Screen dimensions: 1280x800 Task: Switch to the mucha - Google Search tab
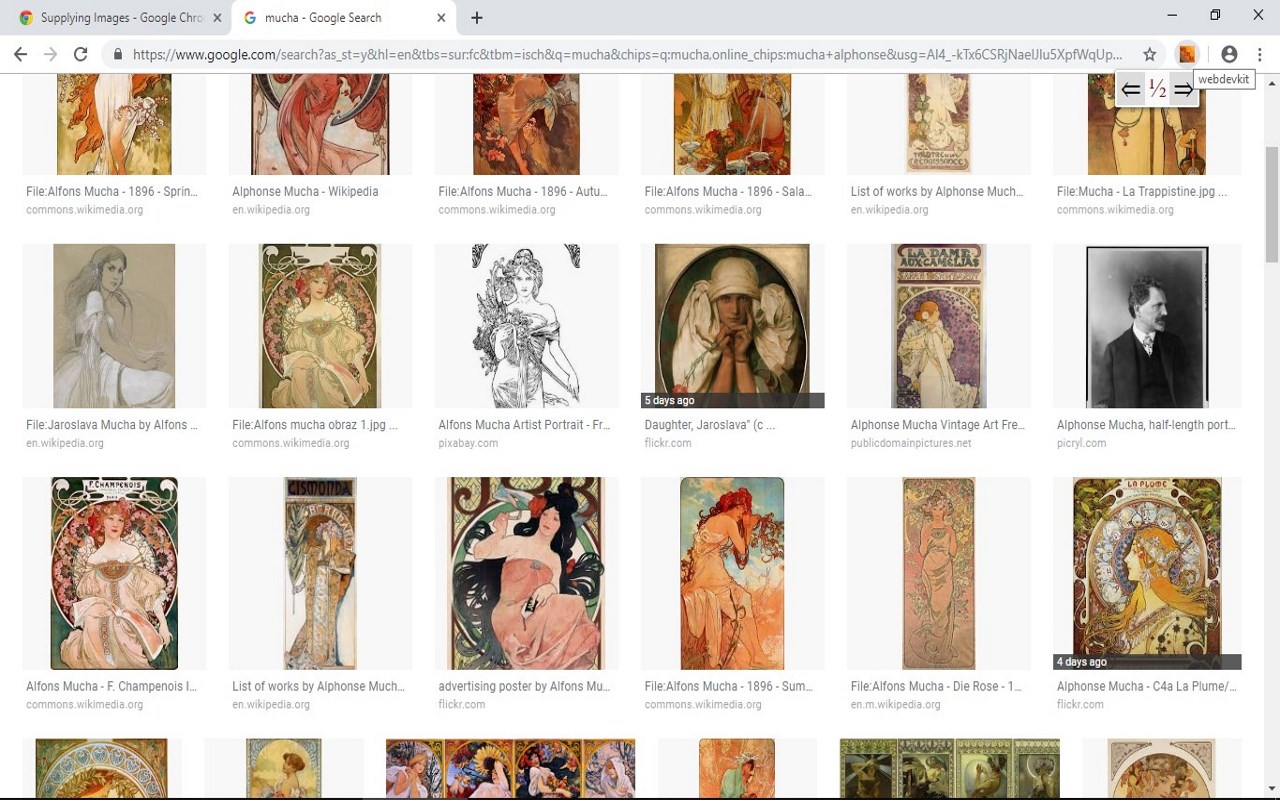343,18
